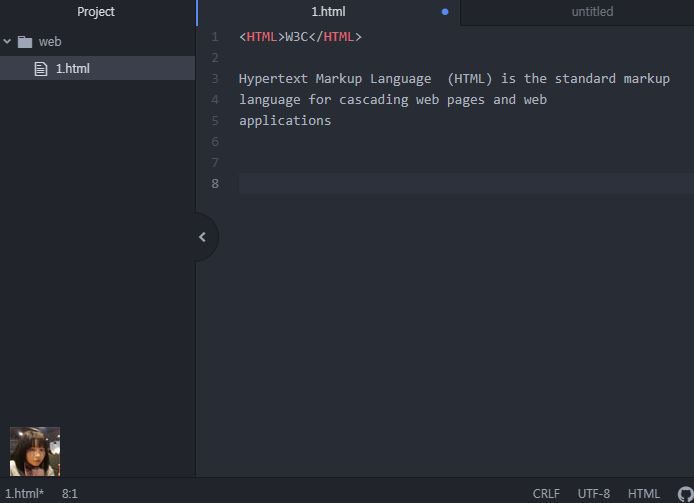The width and height of the screenshot is (694, 503).
Task: Click line number 5 in the gutter
Action: (215, 120)
